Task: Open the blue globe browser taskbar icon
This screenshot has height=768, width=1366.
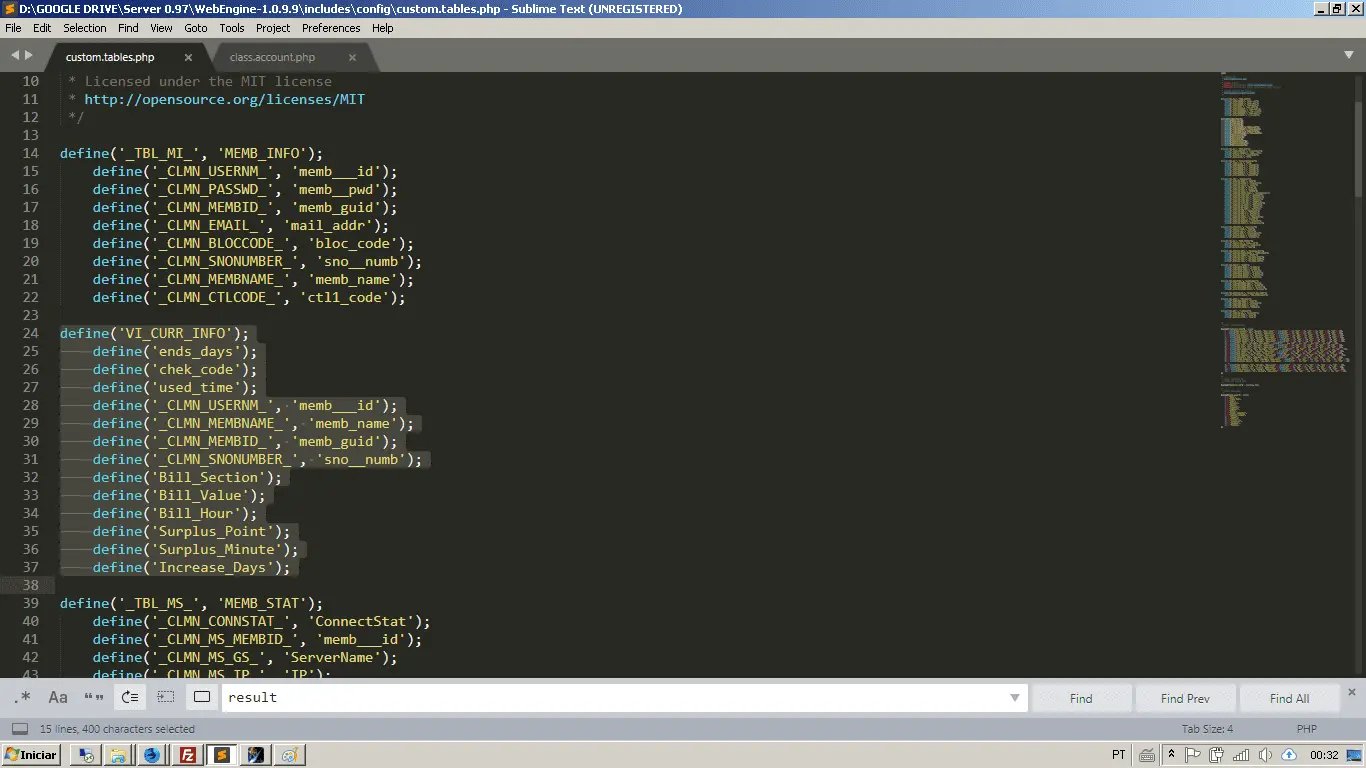Action: coord(152,755)
